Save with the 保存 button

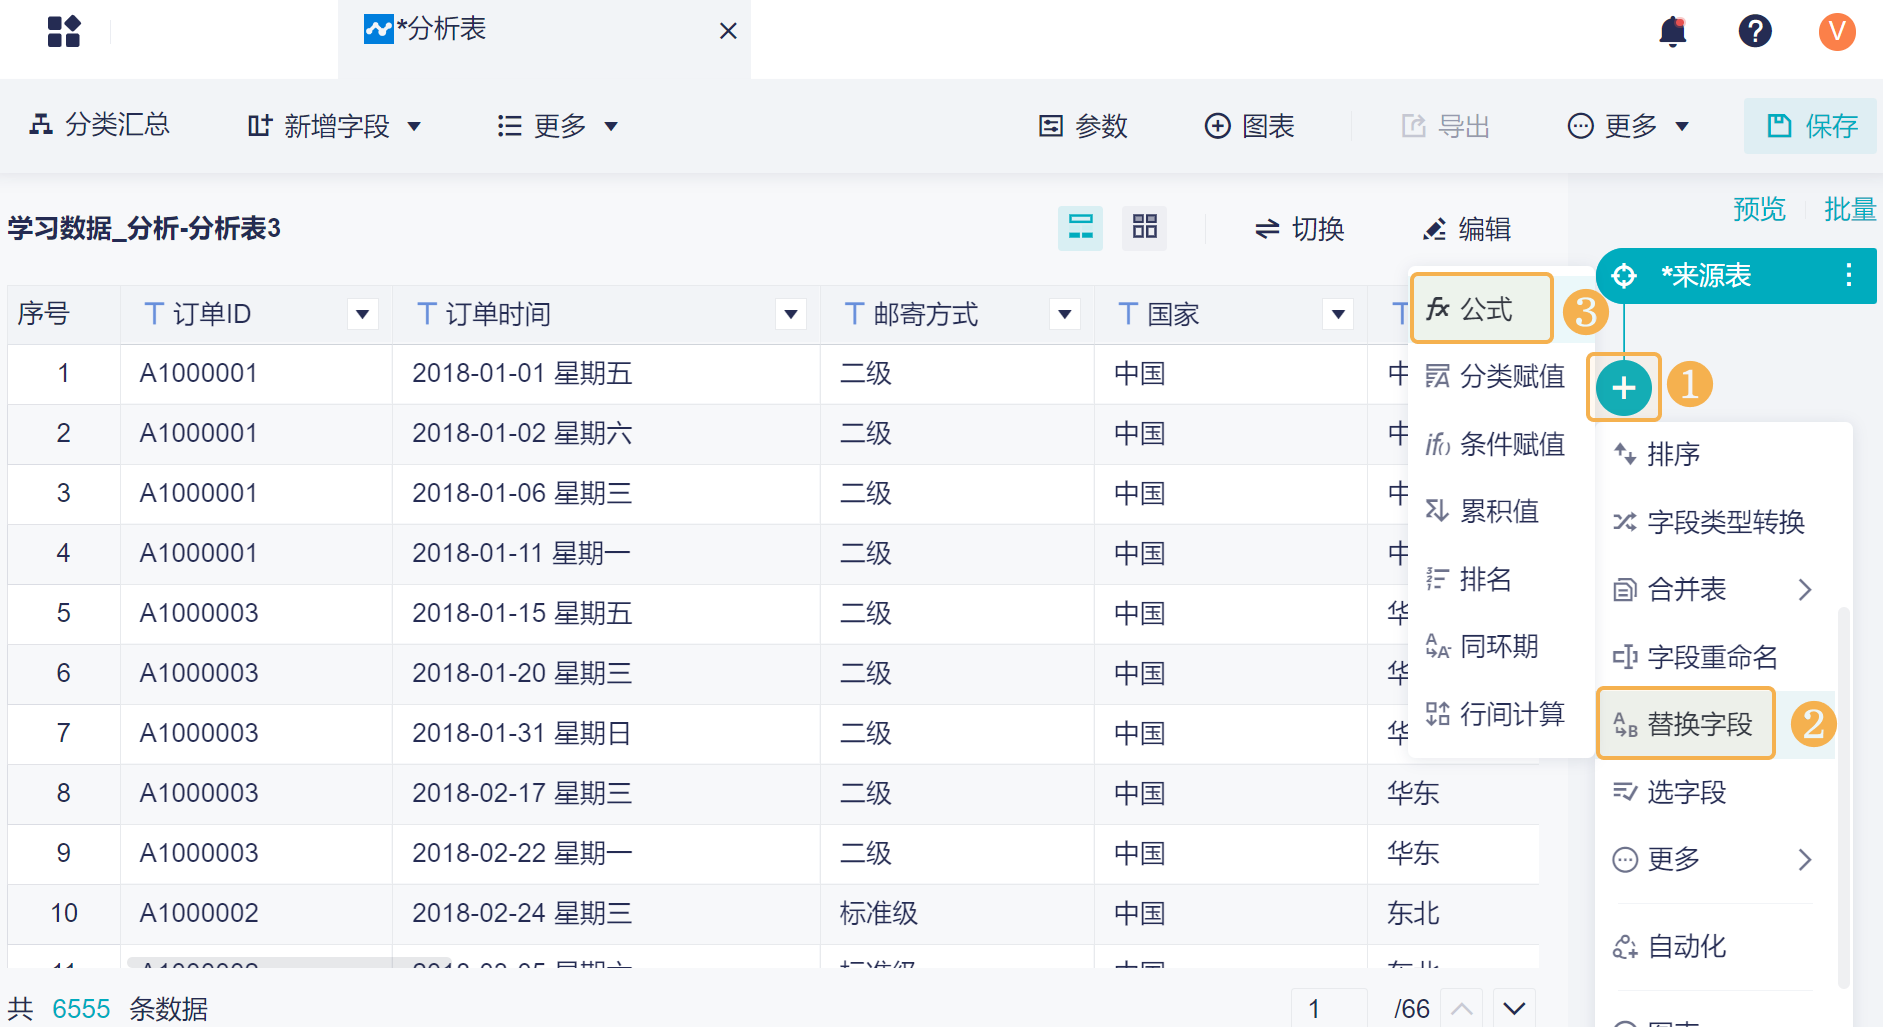pos(1811,126)
